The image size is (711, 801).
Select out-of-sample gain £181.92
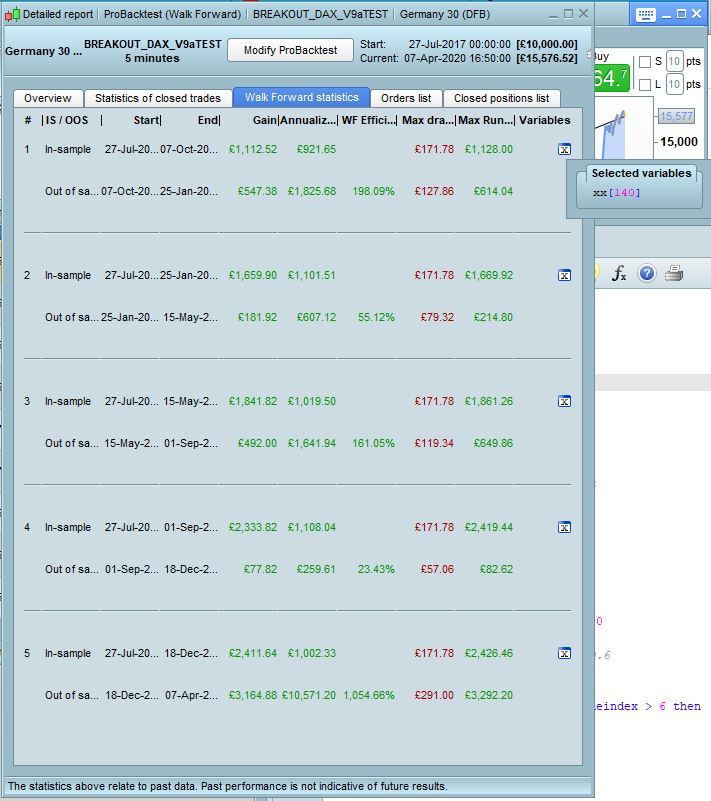(x=257, y=317)
